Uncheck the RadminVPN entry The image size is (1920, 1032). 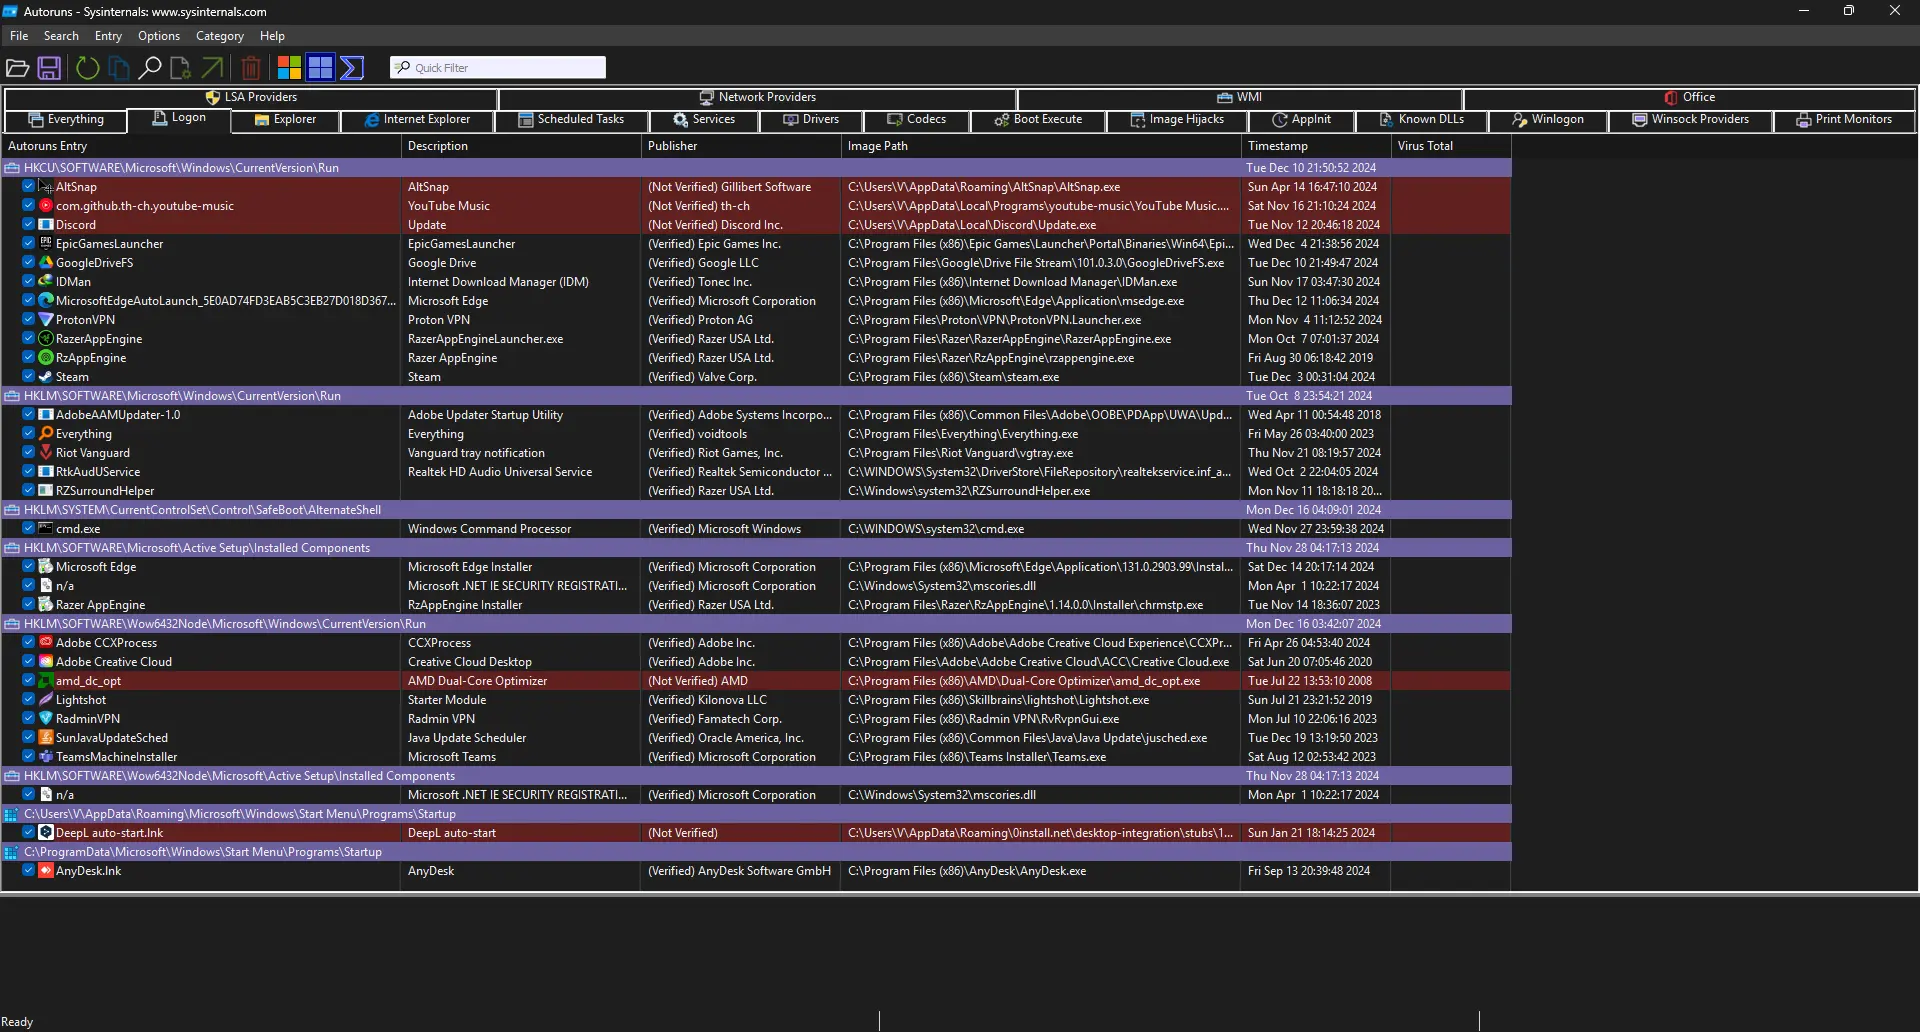(x=29, y=719)
